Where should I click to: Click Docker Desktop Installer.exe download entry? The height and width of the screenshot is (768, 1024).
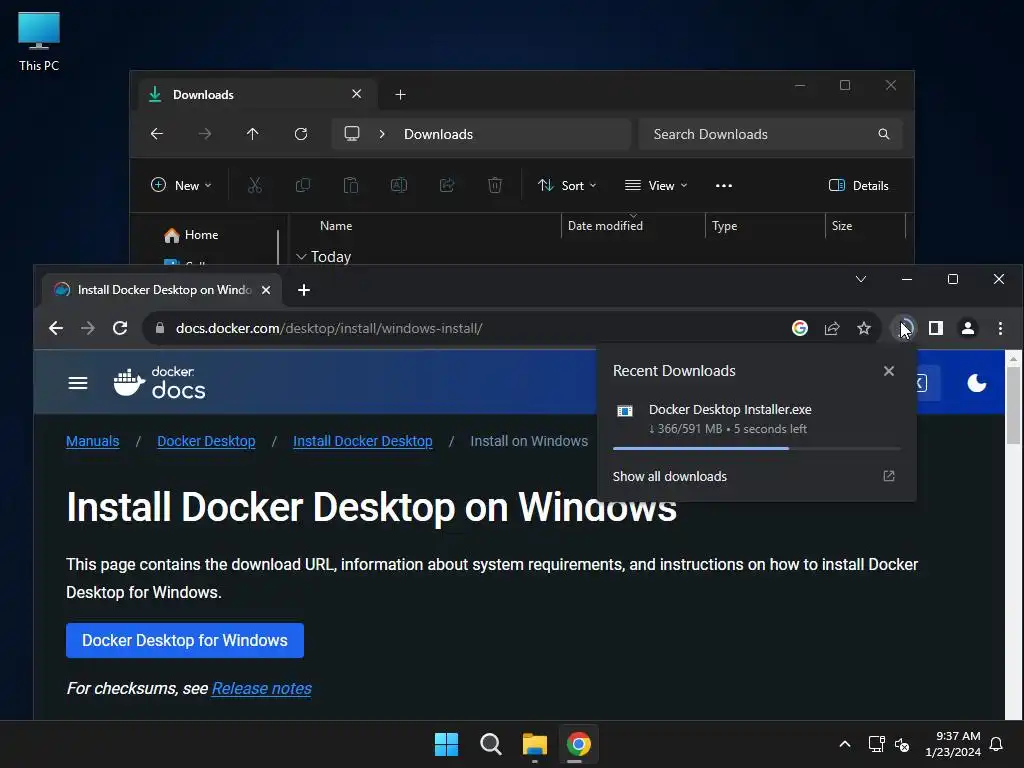pyautogui.click(x=756, y=419)
